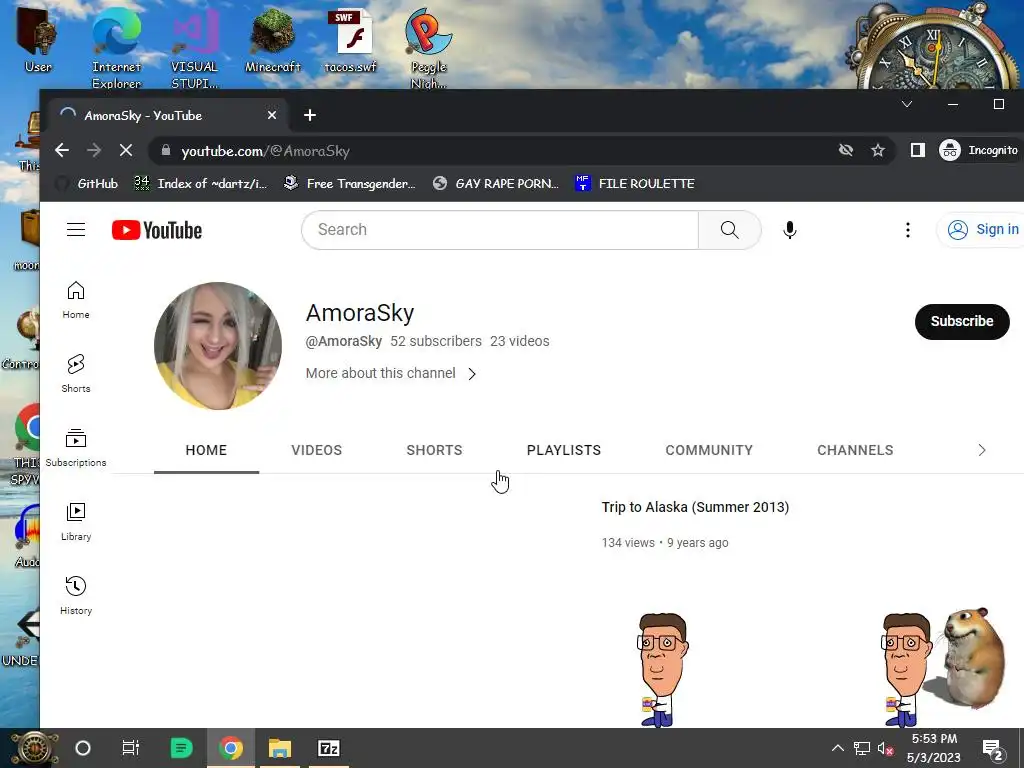
Task: Switch to CHANNELS tab
Action: [x=855, y=450]
